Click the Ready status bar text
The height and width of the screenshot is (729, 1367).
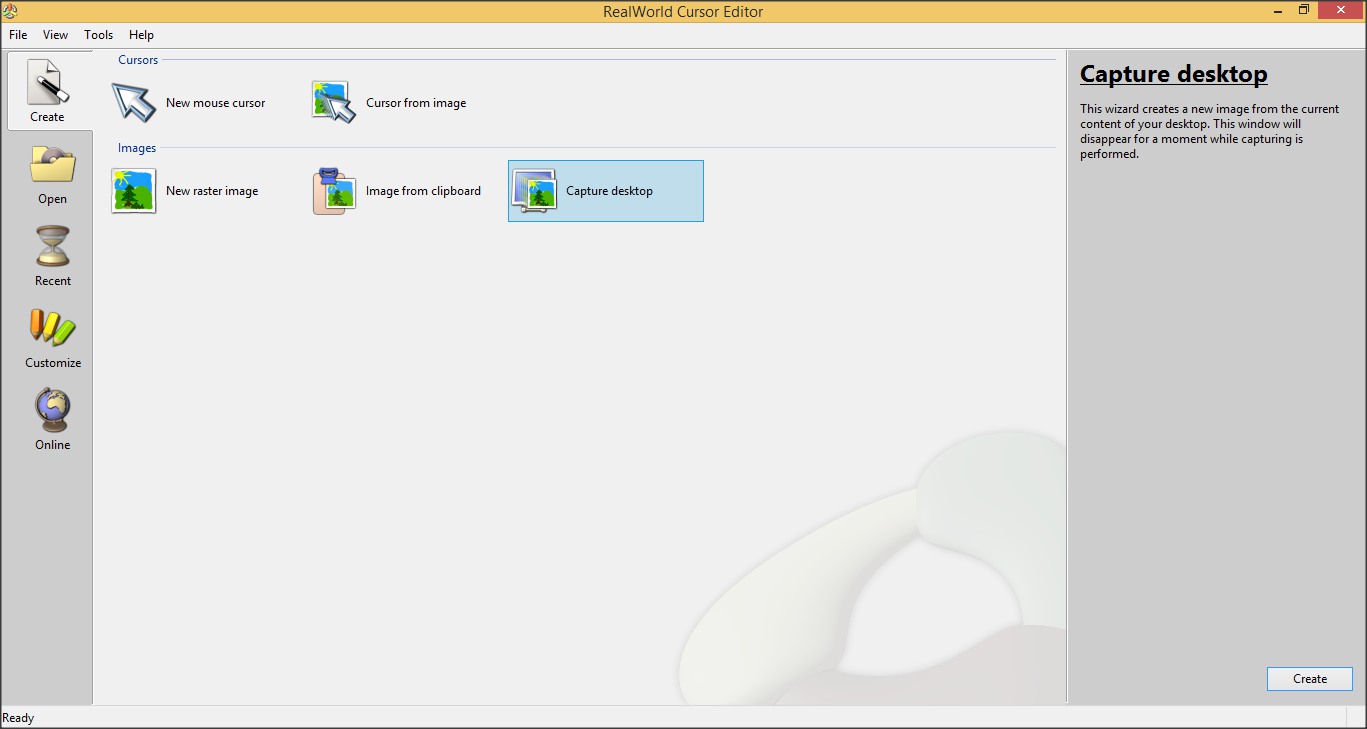coord(18,718)
